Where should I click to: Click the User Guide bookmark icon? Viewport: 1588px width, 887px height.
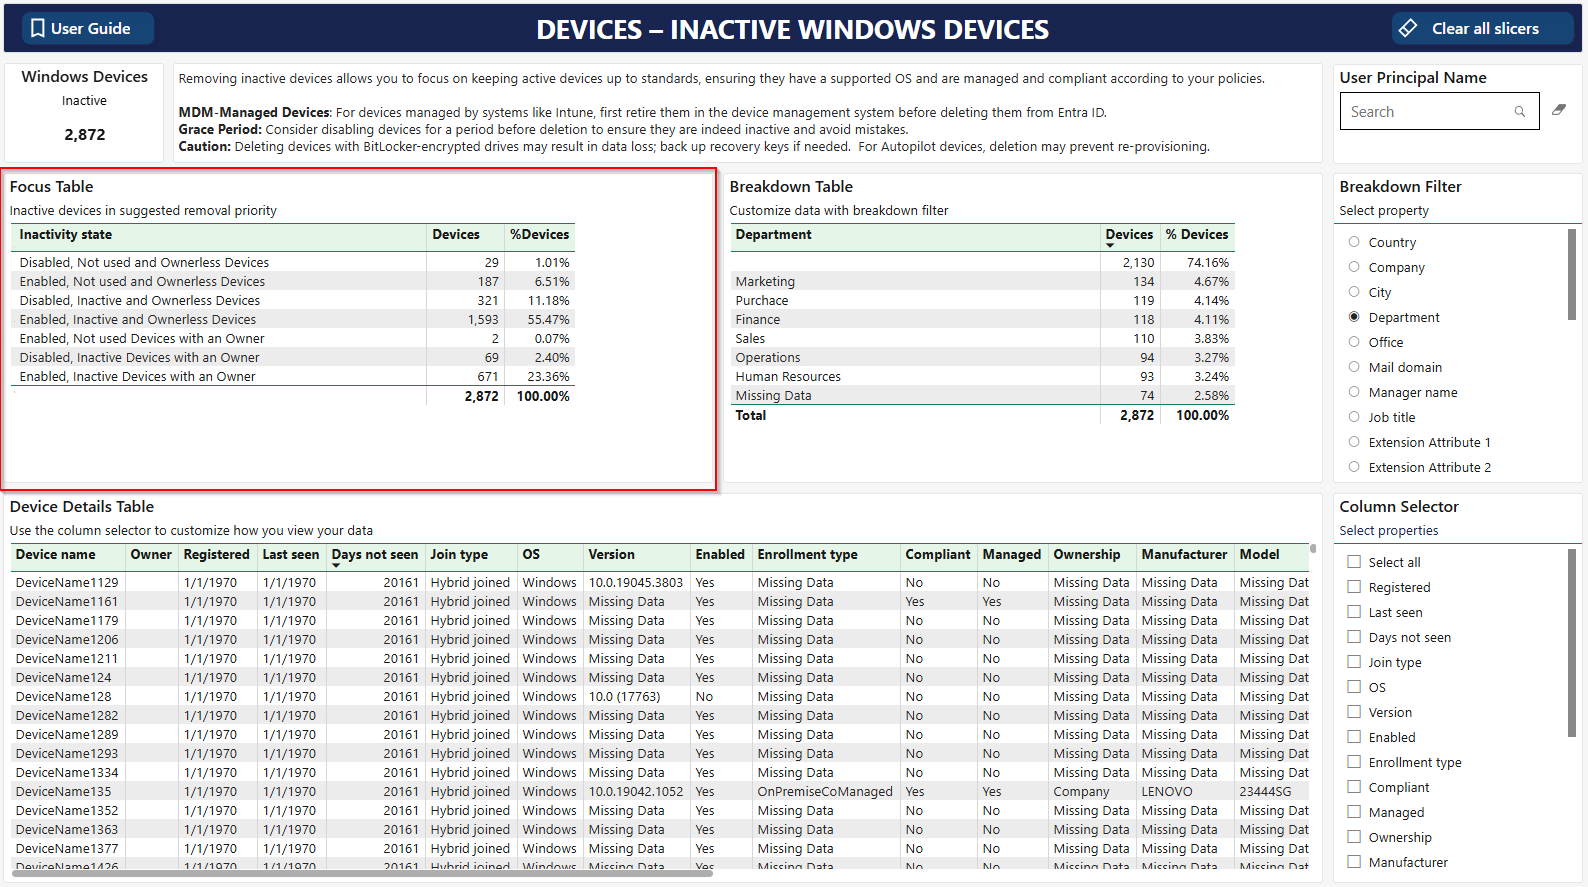[38, 28]
